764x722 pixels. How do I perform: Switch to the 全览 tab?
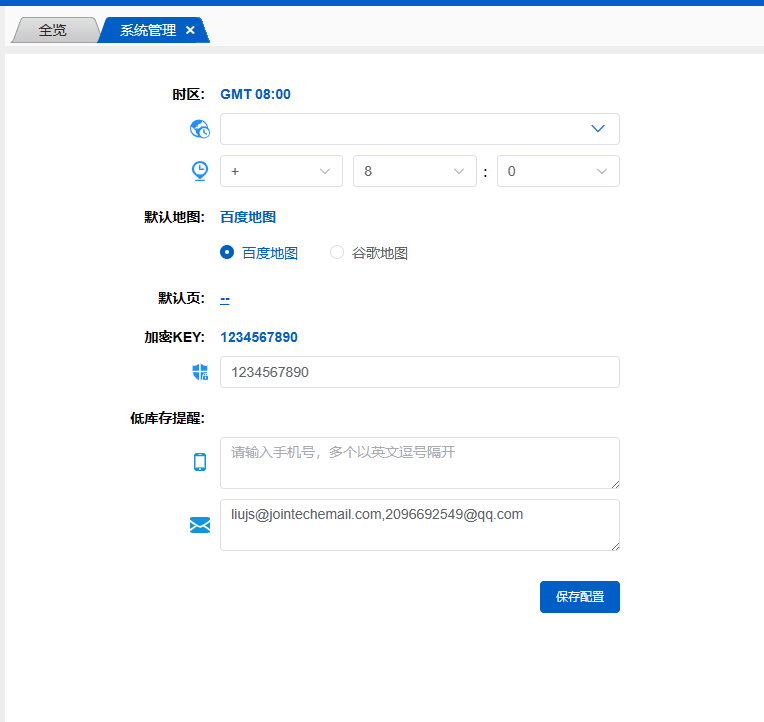tap(53, 30)
